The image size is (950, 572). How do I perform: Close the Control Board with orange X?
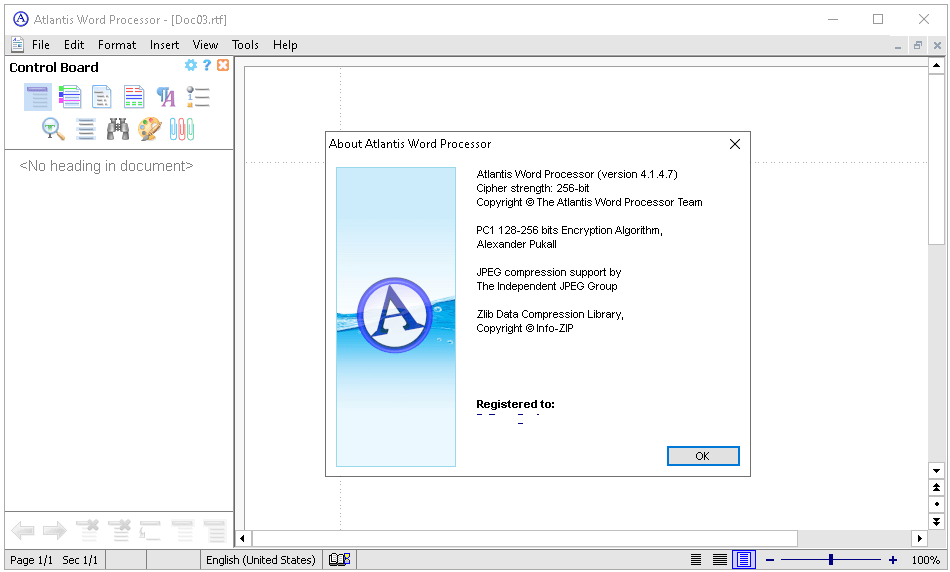(223, 65)
